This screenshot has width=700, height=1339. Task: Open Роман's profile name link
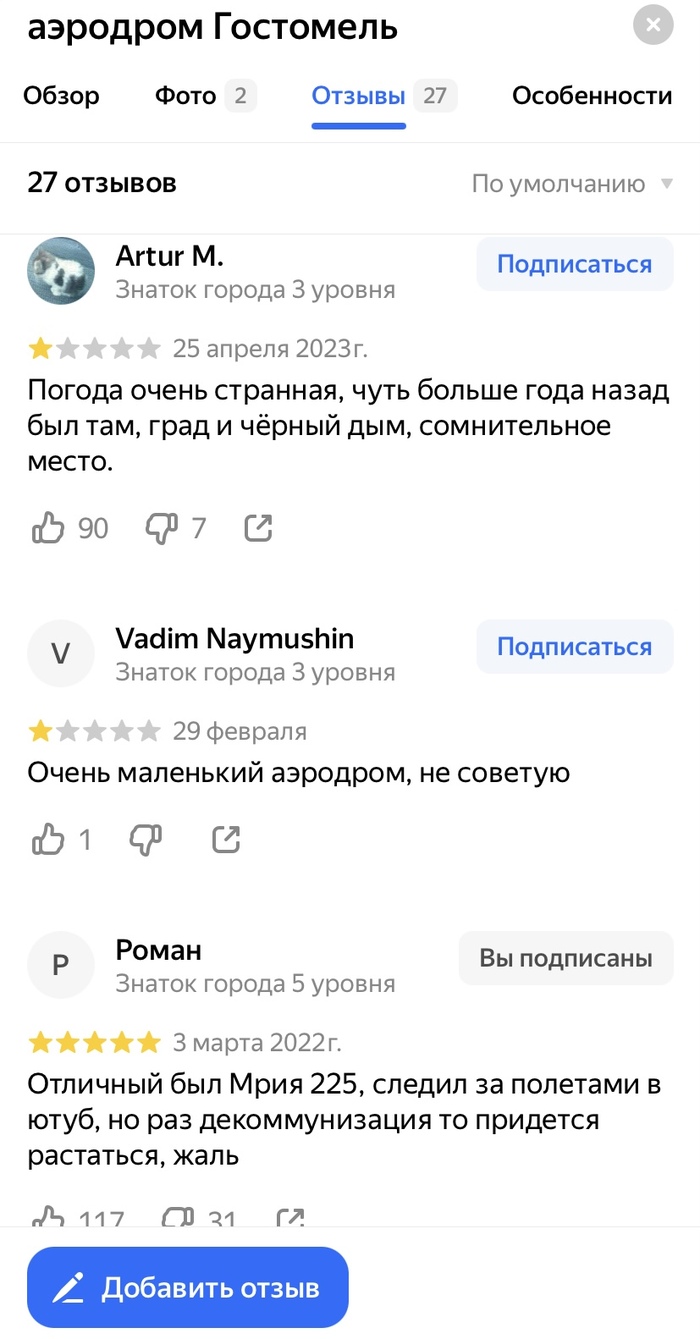[x=159, y=950]
